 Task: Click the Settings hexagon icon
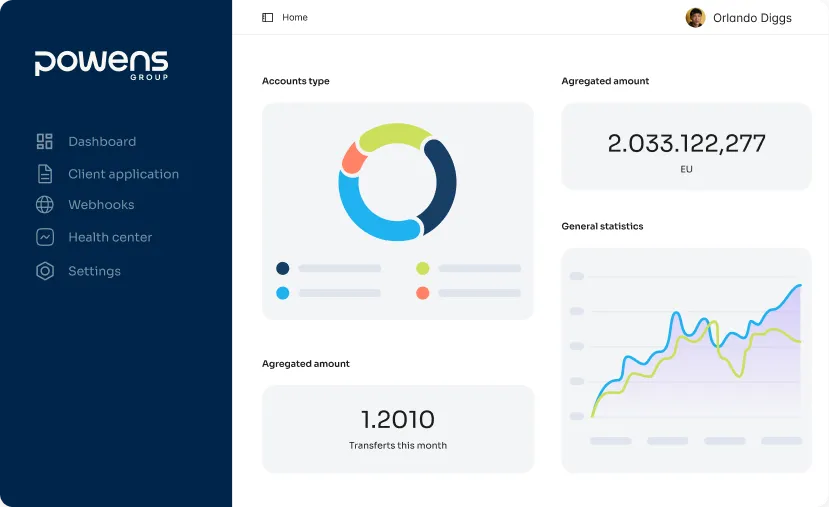(x=44, y=271)
